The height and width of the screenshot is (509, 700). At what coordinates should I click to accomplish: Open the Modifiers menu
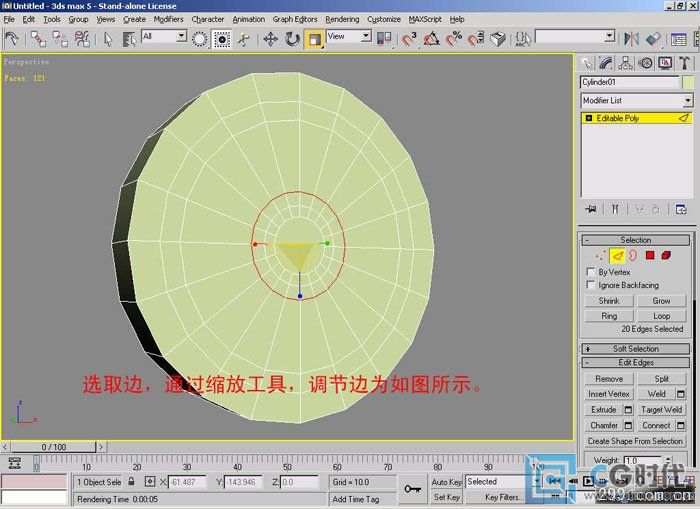coord(168,19)
